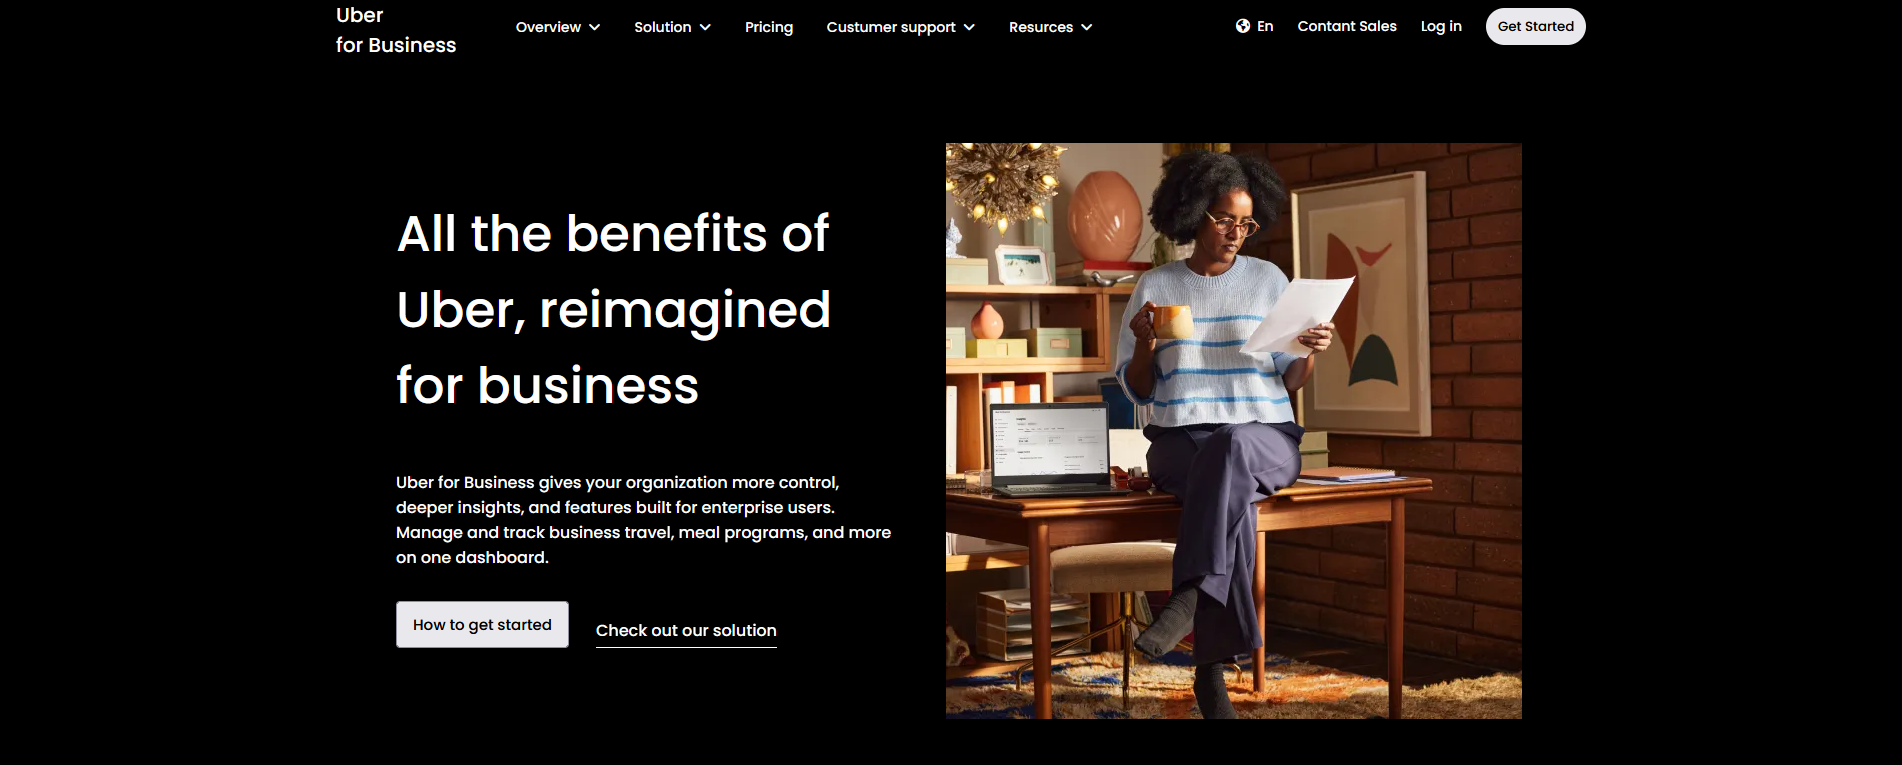Click the Uber for Business logo
Viewport: 1902px width, 765px height.
[396, 30]
